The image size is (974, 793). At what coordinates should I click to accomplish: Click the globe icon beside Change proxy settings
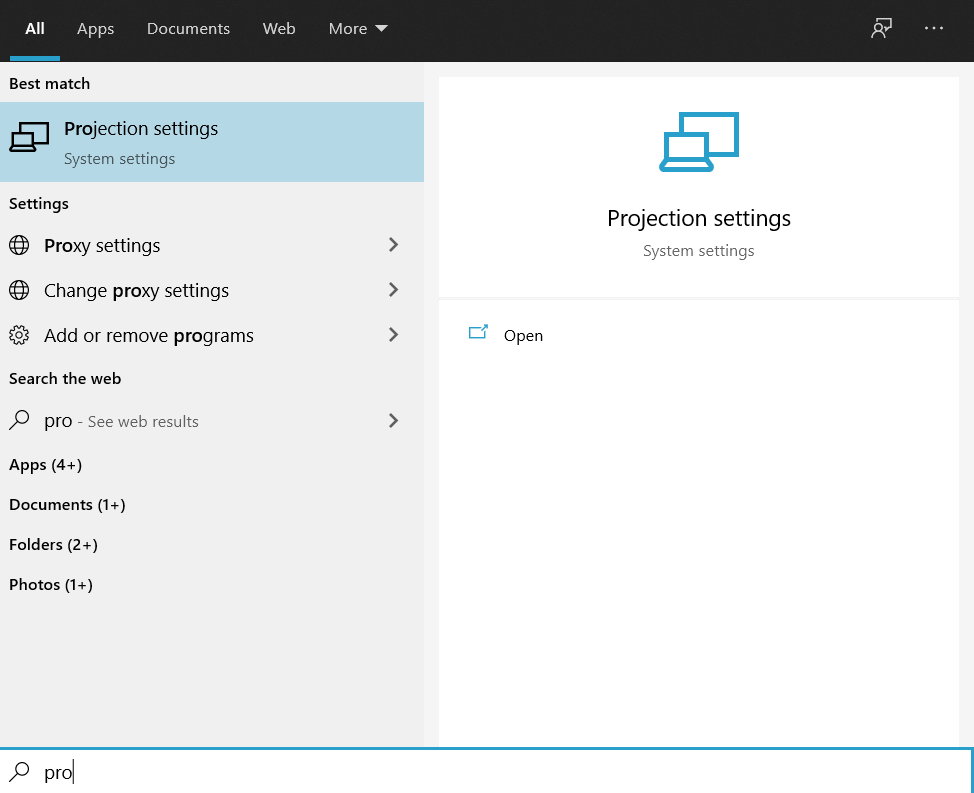coord(19,291)
